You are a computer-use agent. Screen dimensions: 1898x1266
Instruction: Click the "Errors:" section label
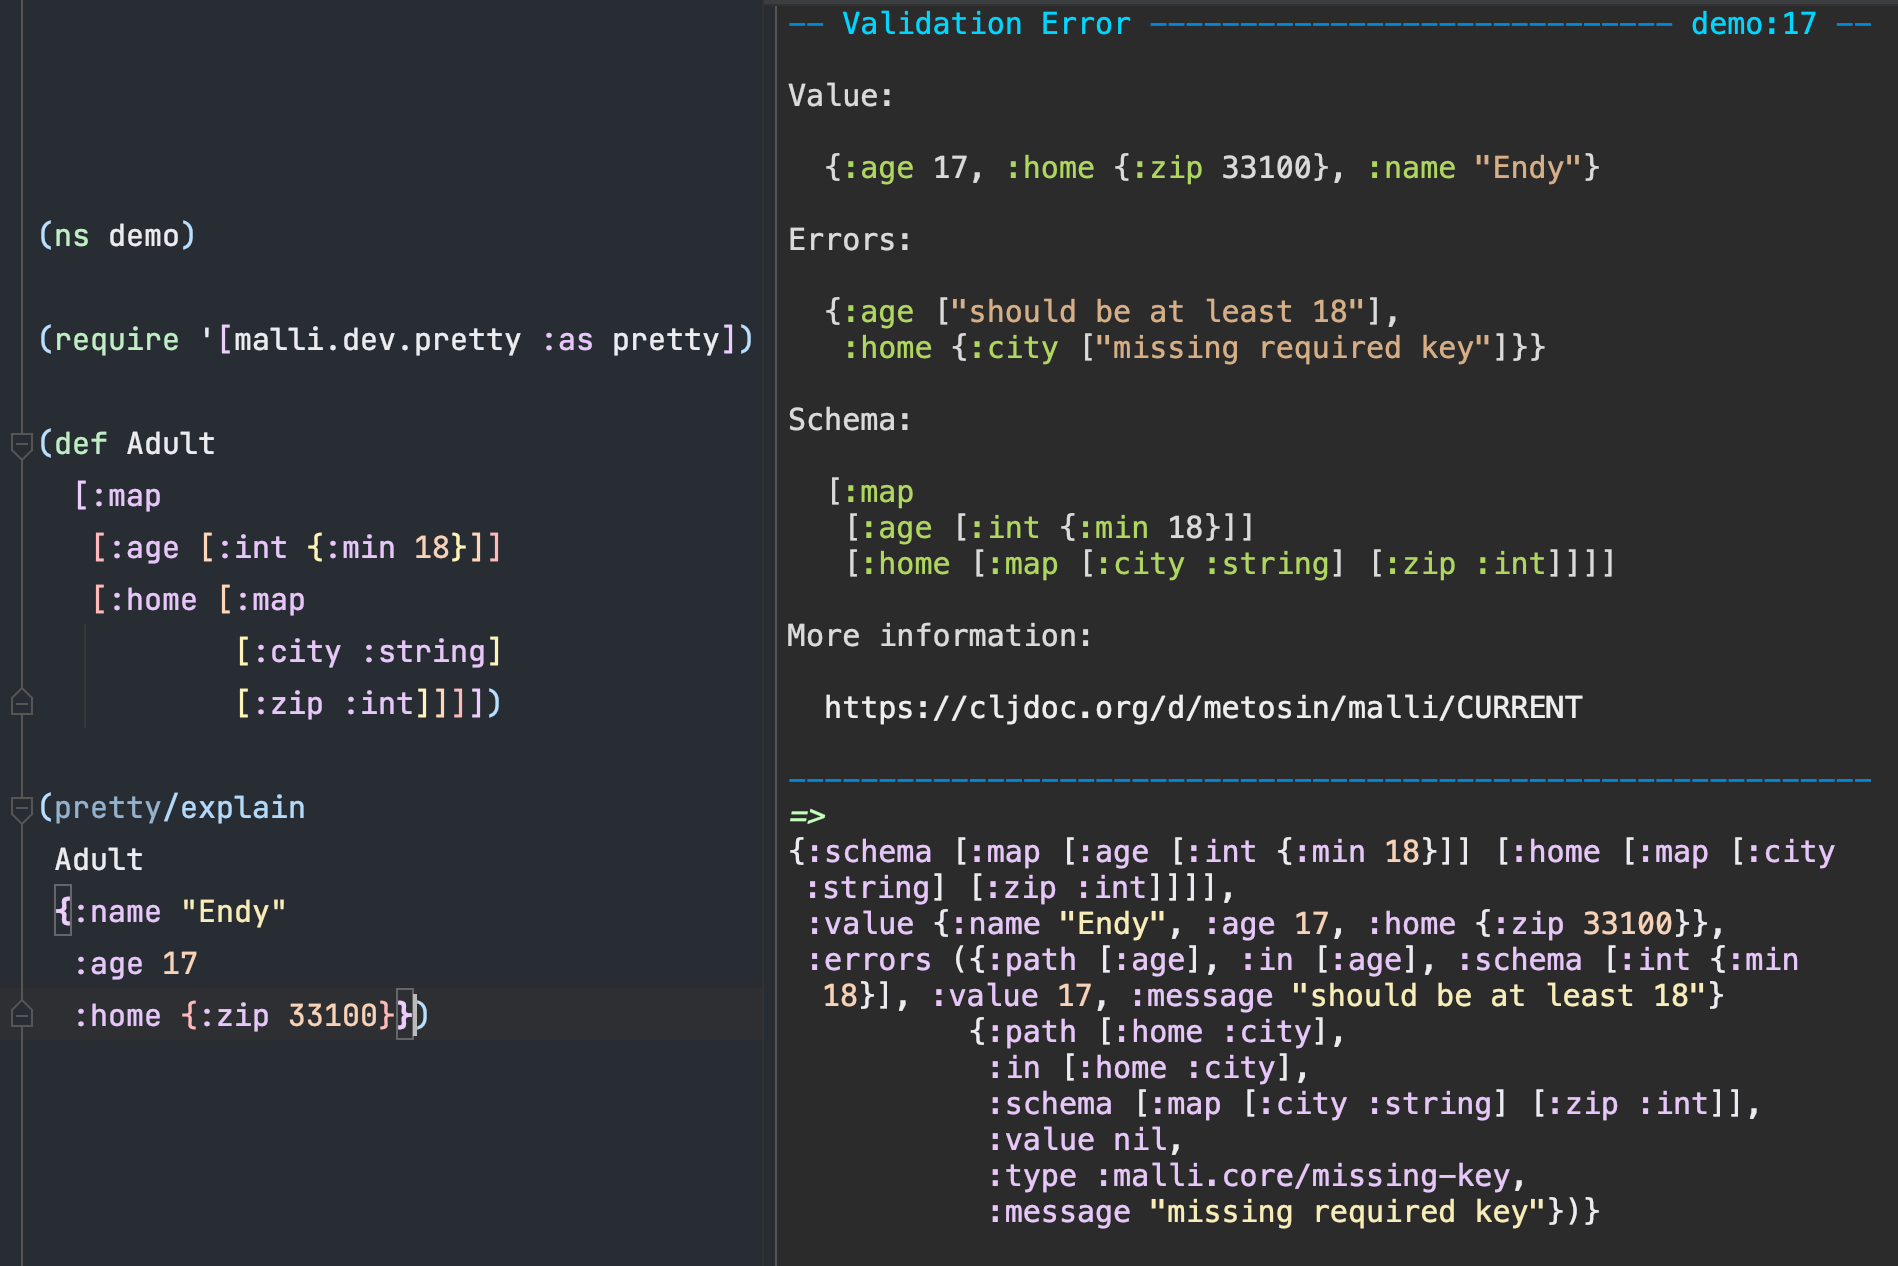849,240
